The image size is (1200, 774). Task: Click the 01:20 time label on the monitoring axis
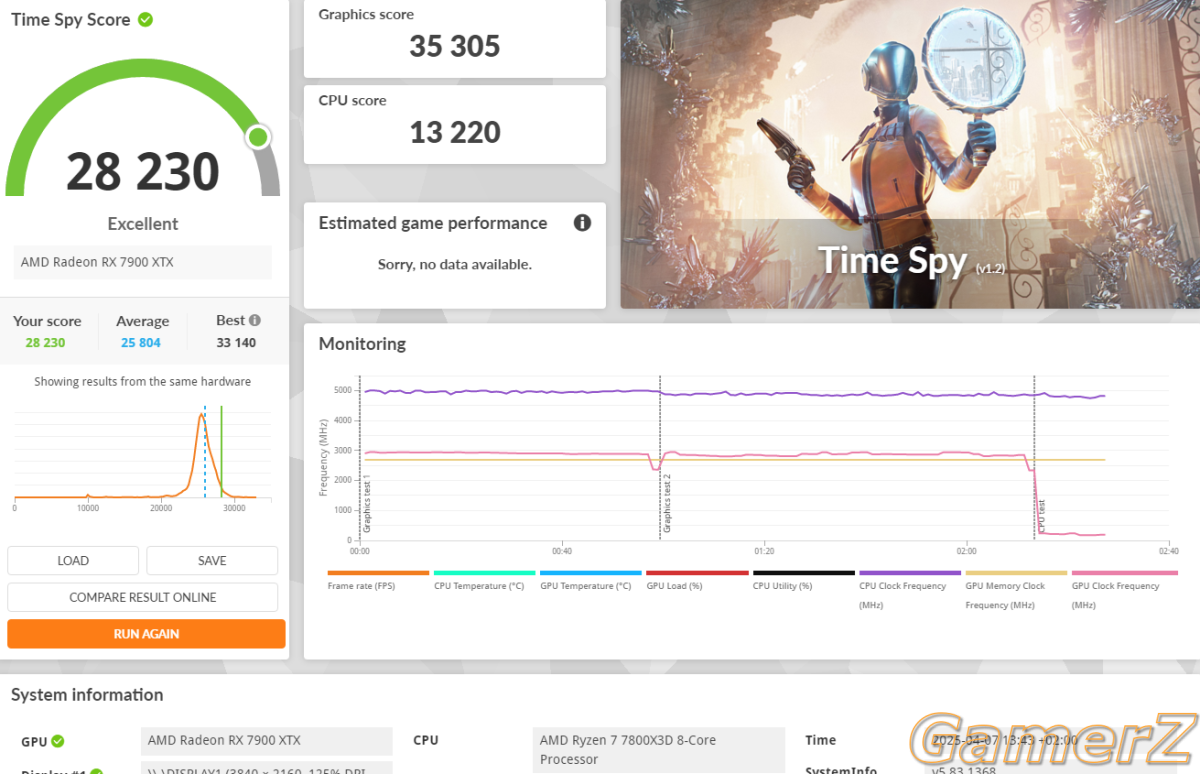pyautogui.click(x=764, y=551)
